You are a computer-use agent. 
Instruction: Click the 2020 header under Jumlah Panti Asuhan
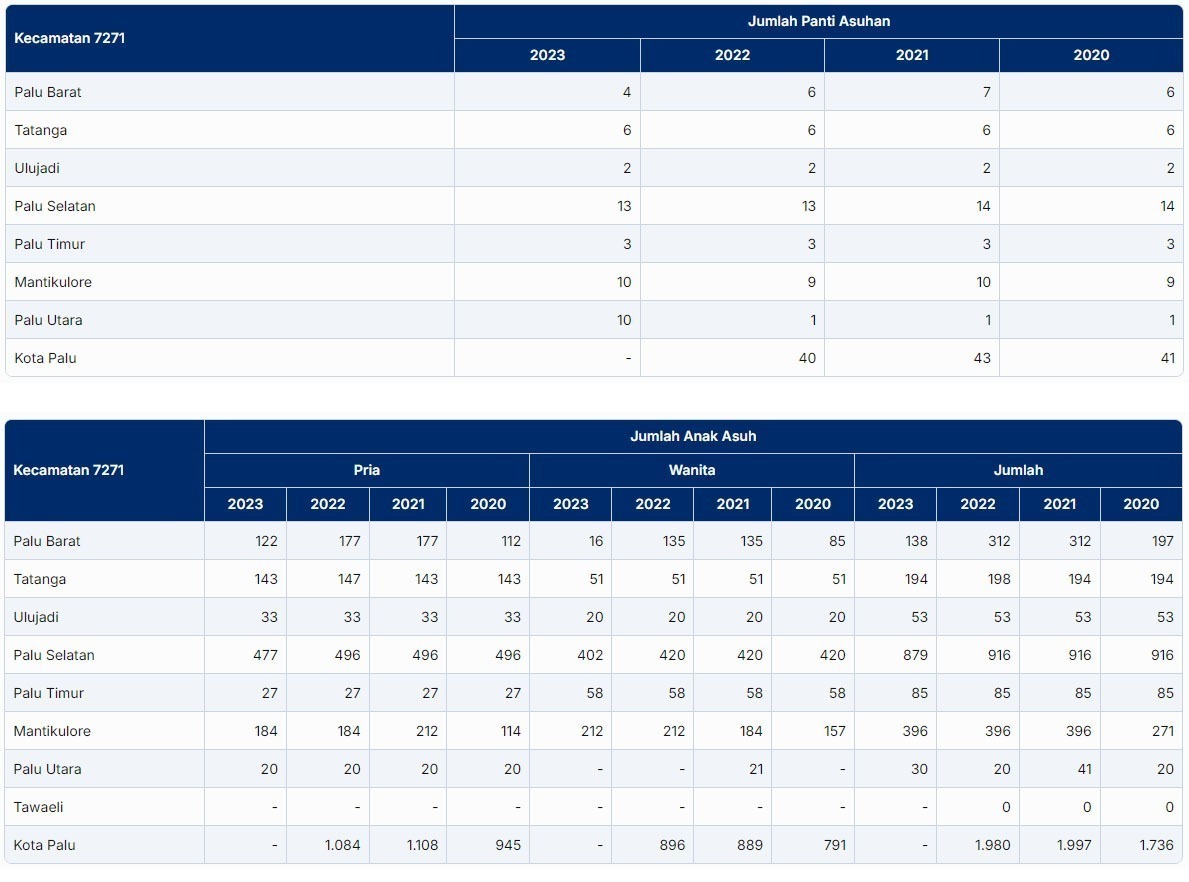point(1091,55)
